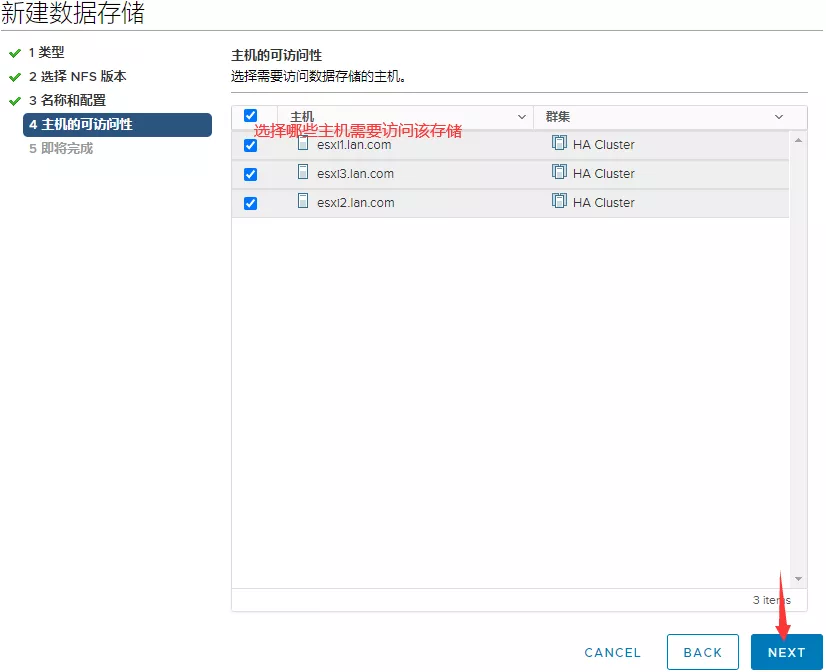Select wizard step 4 主机的可访问性
This screenshot has width=826, height=672.
tap(80, 125)
